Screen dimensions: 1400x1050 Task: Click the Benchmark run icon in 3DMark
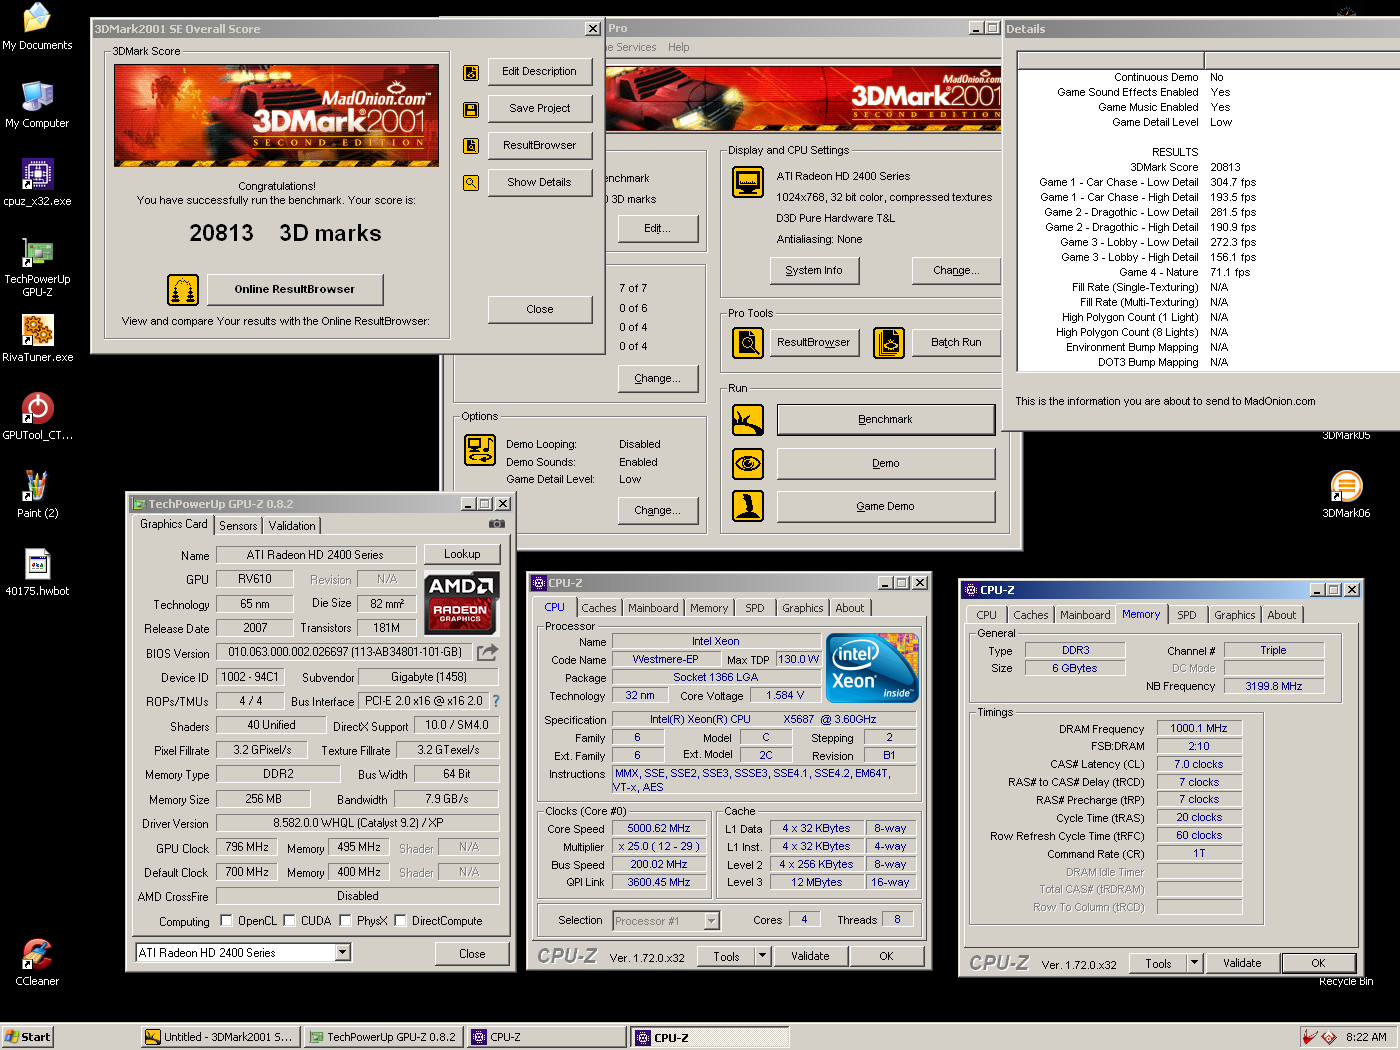(748, 420)
